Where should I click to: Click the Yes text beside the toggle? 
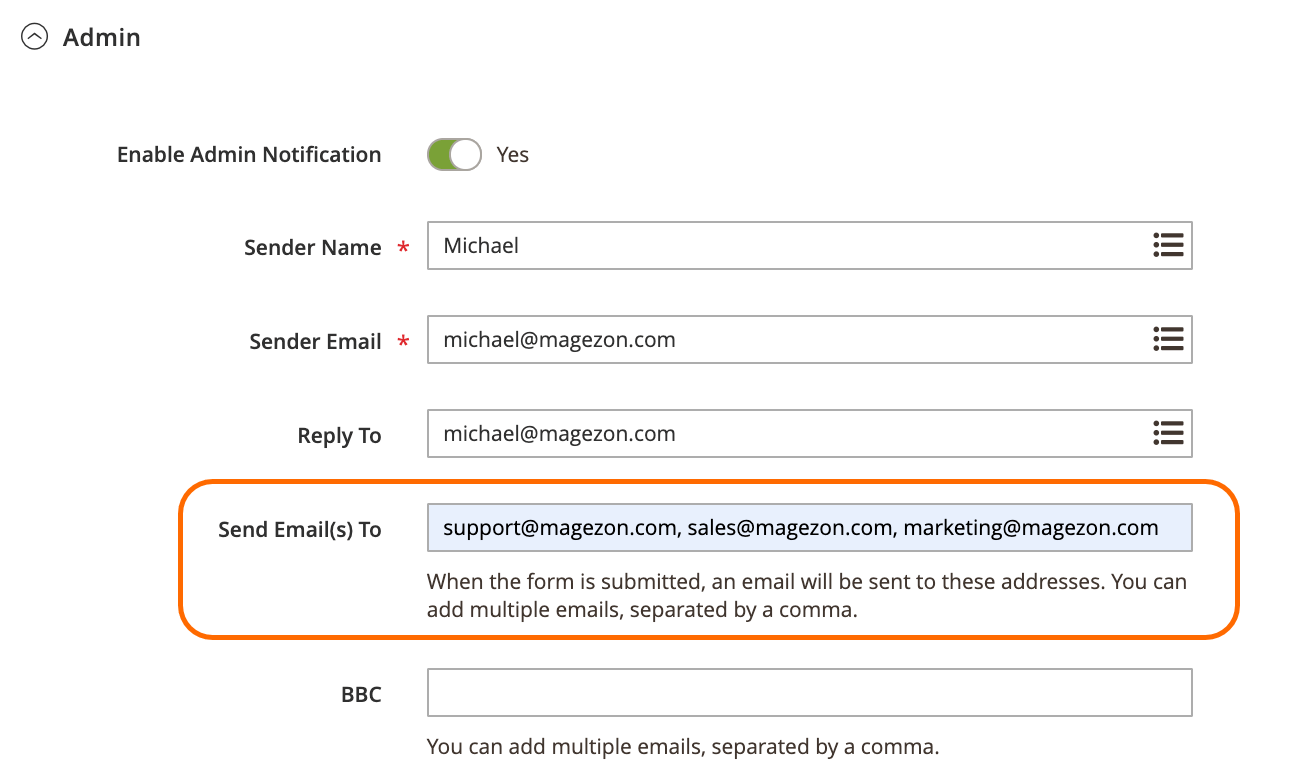coord(513,155)
